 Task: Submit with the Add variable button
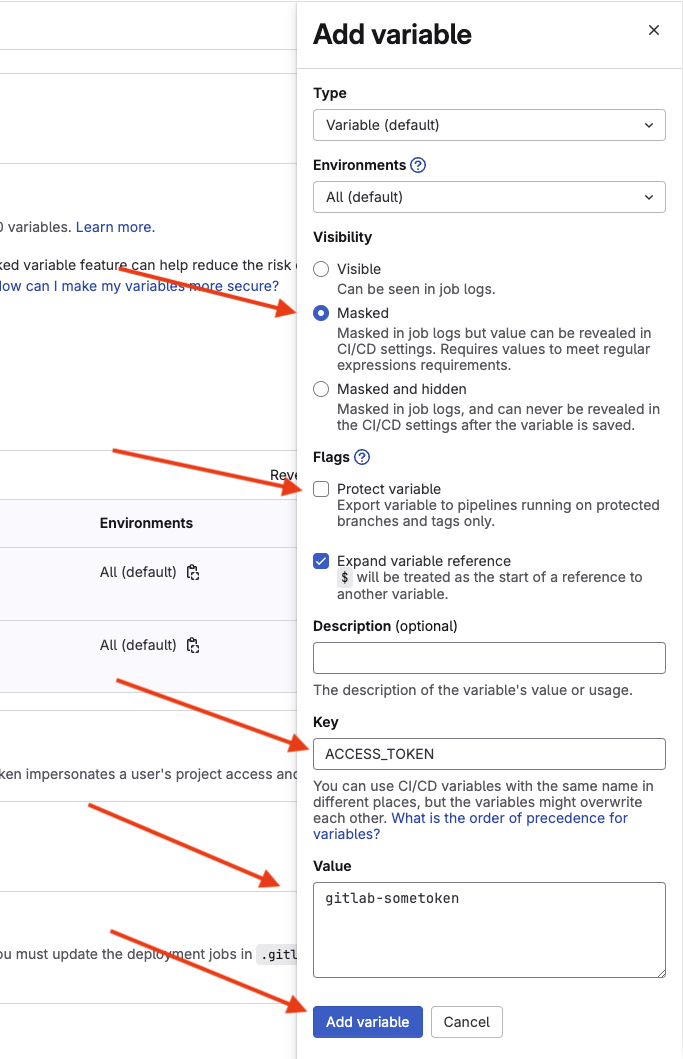point(368,1022)
